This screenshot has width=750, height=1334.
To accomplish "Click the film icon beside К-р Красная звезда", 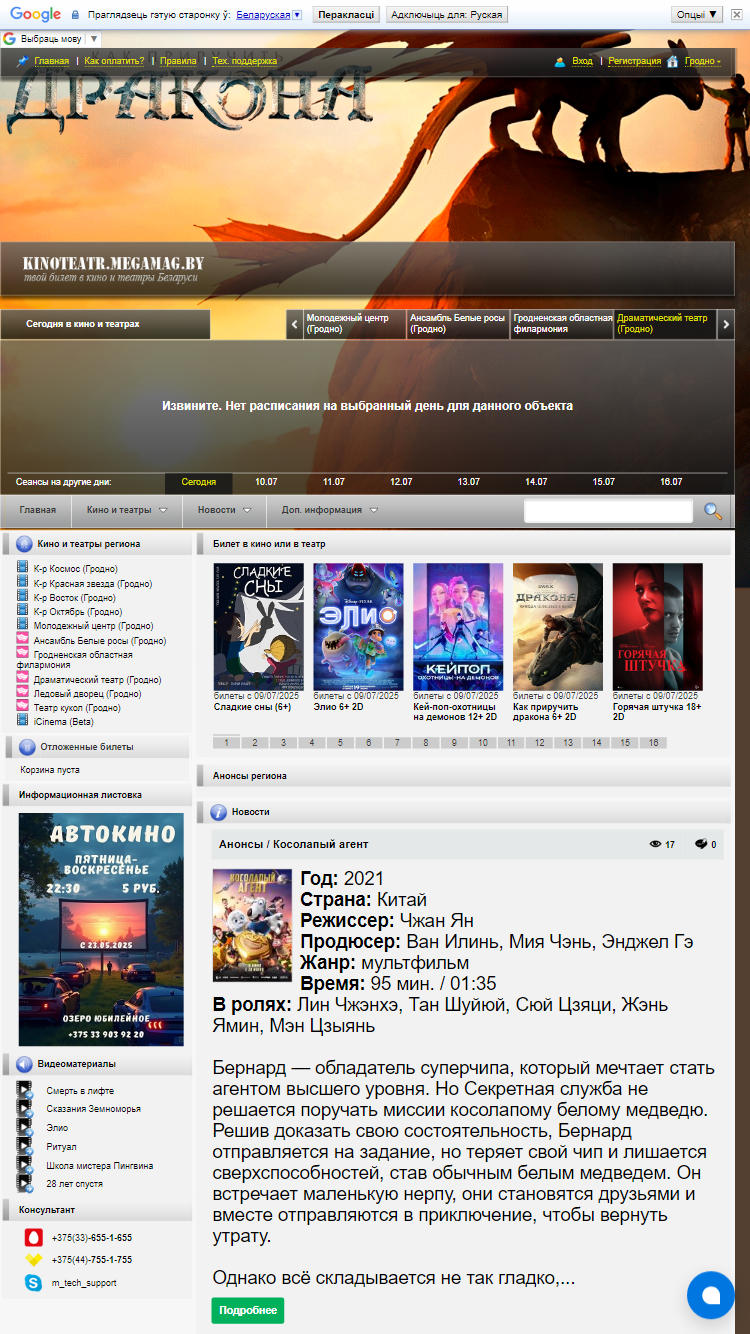I will (x=24, y=583).
